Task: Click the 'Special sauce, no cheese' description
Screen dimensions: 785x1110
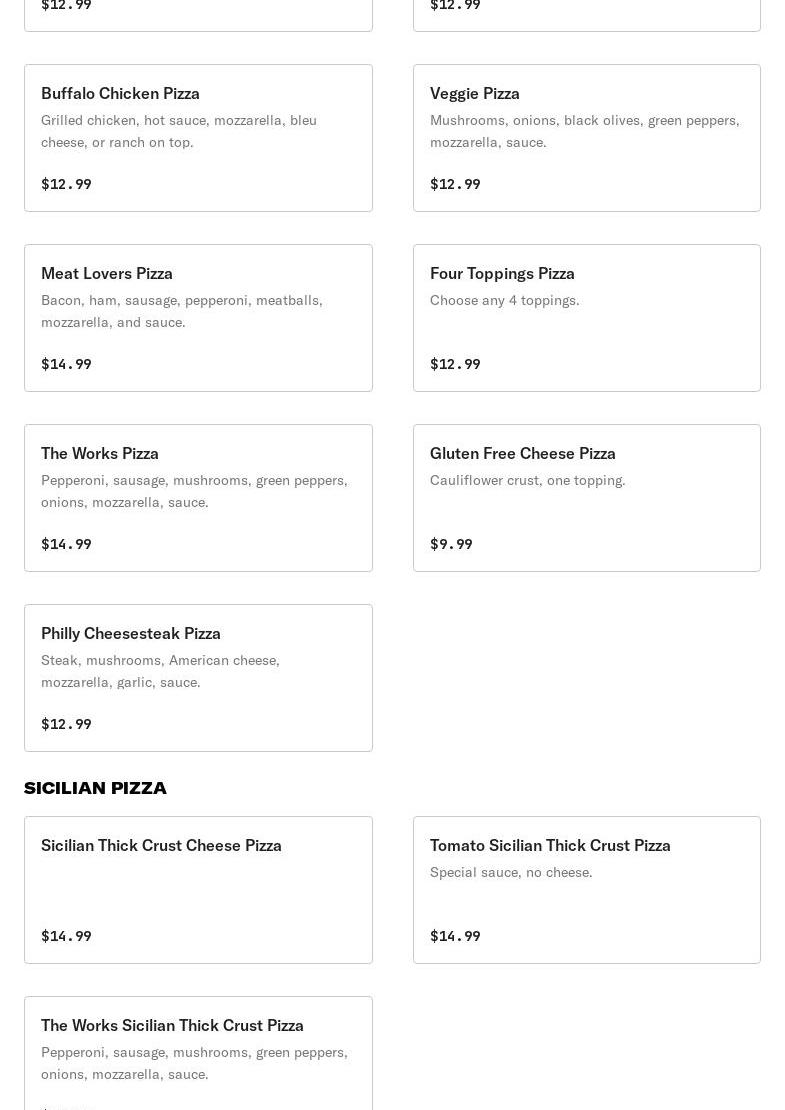Action: (511, 872)
